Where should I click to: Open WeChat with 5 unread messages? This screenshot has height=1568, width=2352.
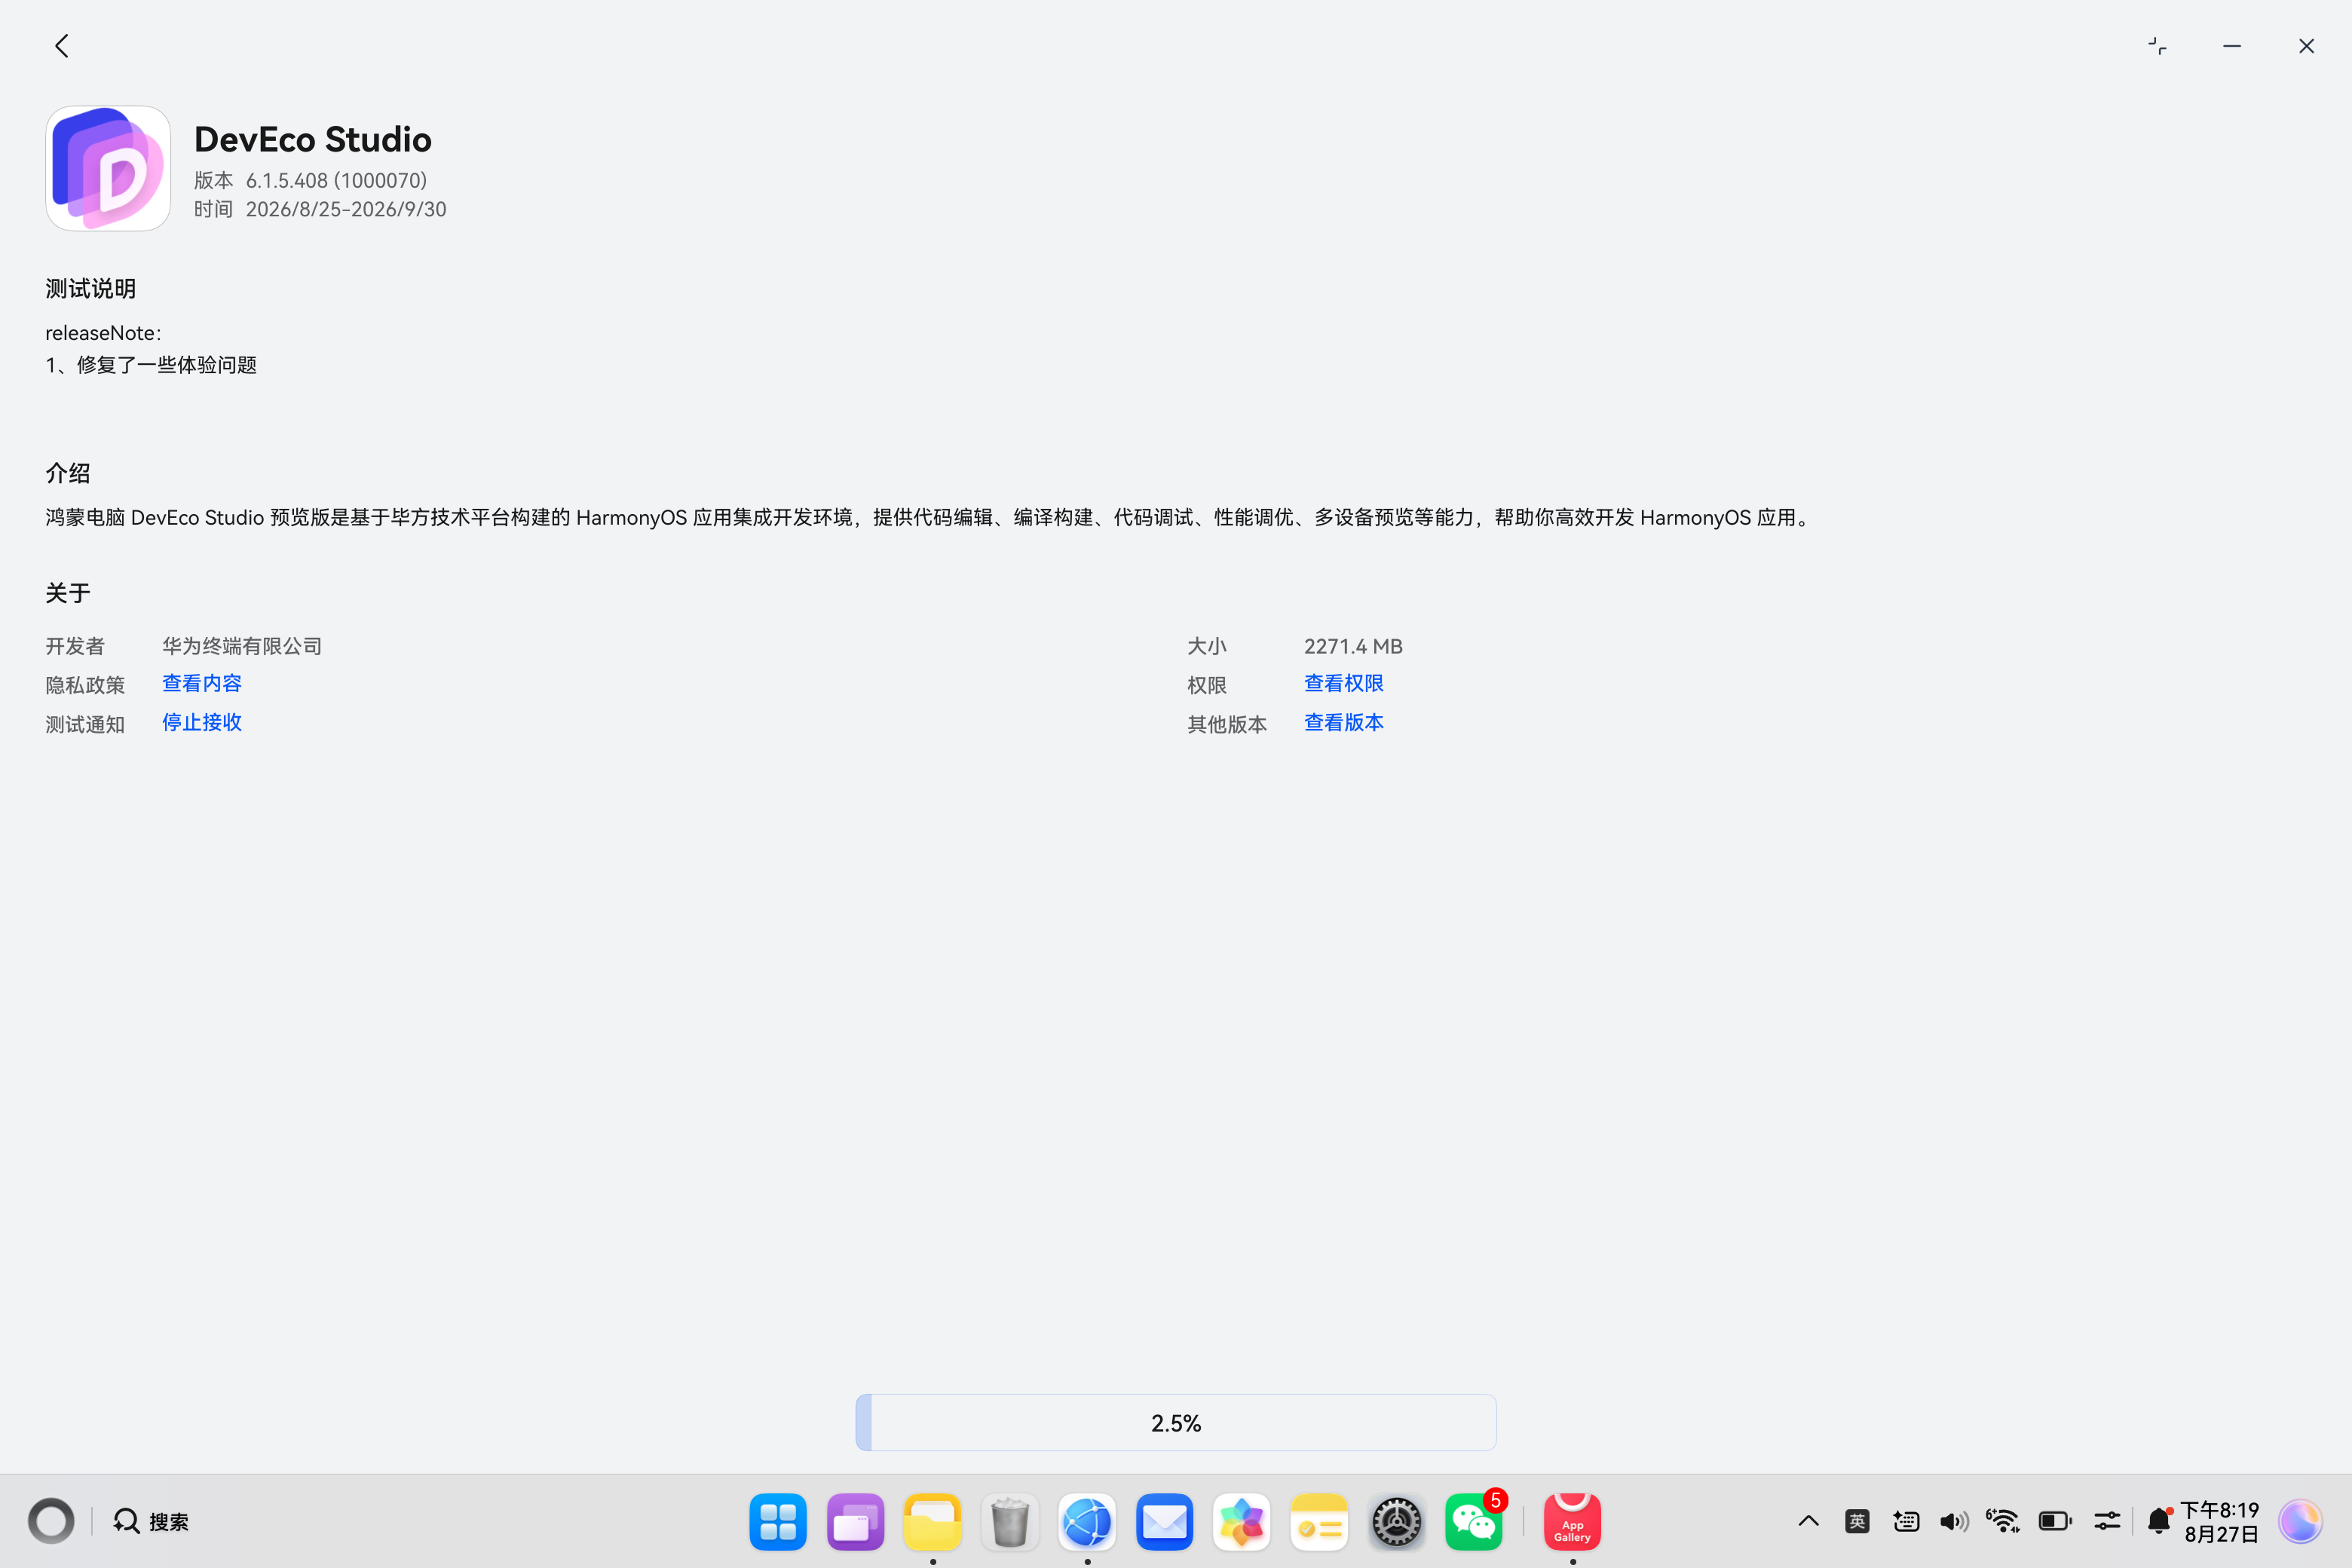point(1474,1522)
